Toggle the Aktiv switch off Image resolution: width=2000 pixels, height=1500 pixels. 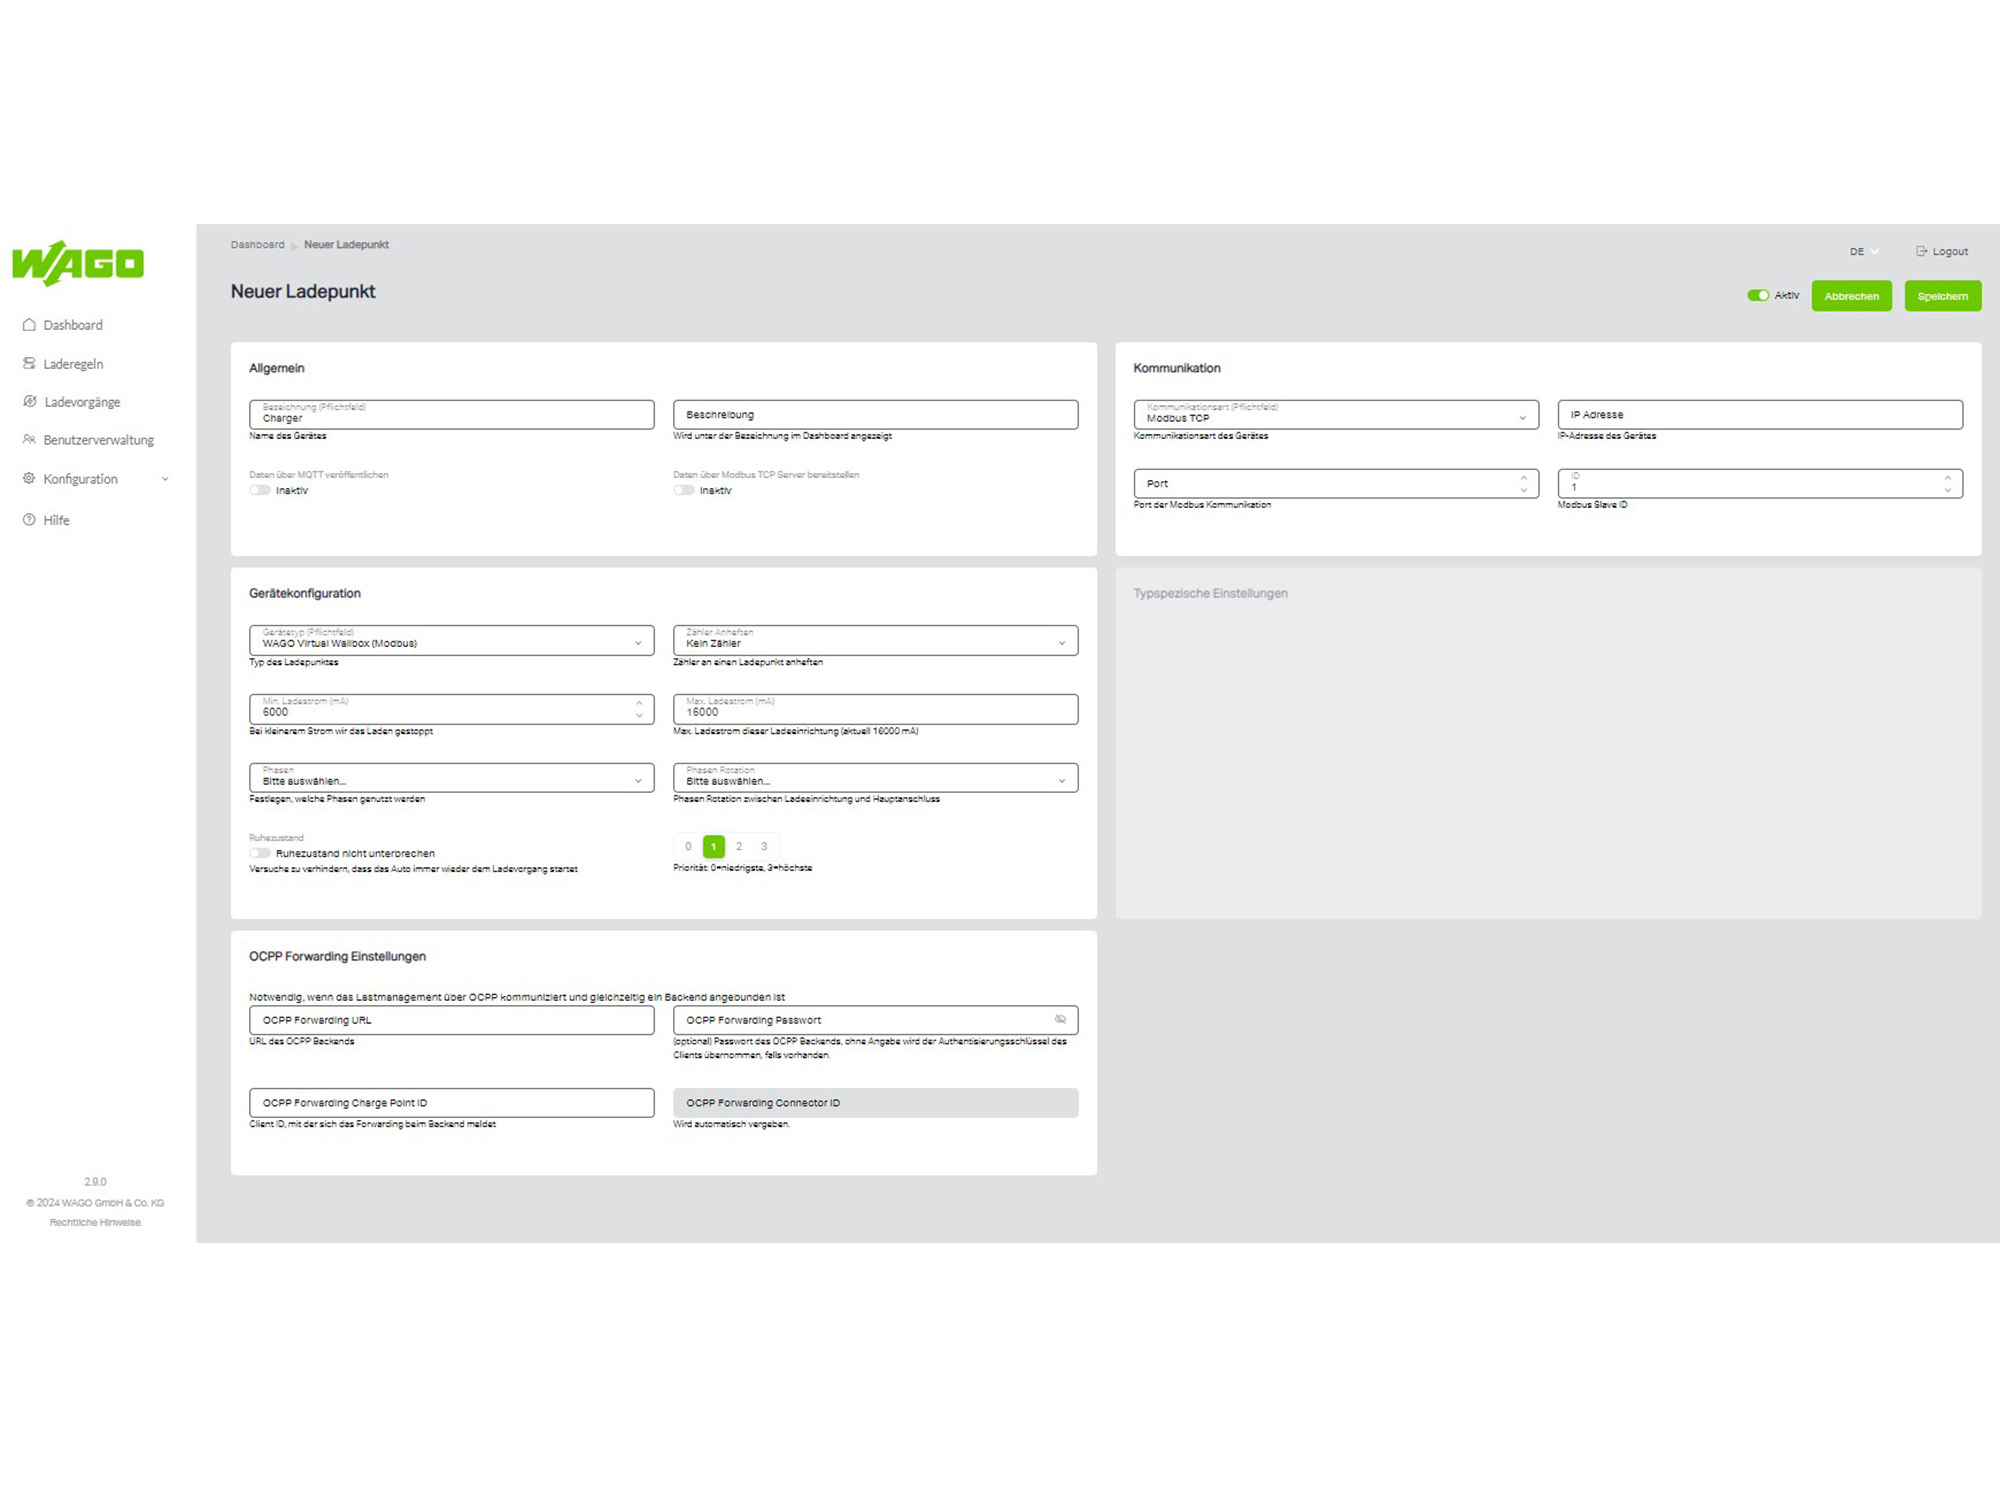1758,295
